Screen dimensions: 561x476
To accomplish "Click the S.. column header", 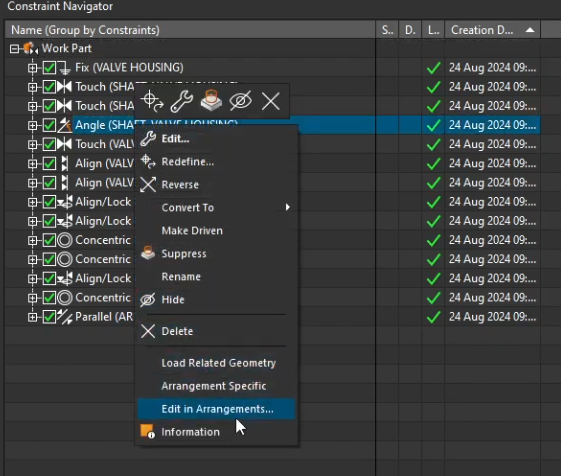I will point(387,30).
